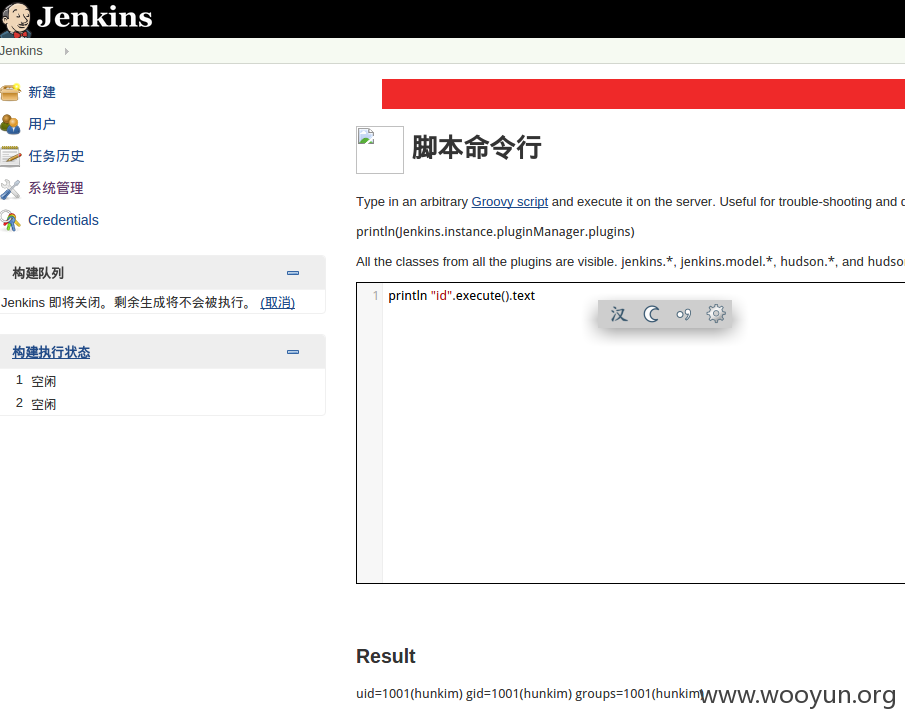Click the red shutdown notification banner

pos(644,94)
